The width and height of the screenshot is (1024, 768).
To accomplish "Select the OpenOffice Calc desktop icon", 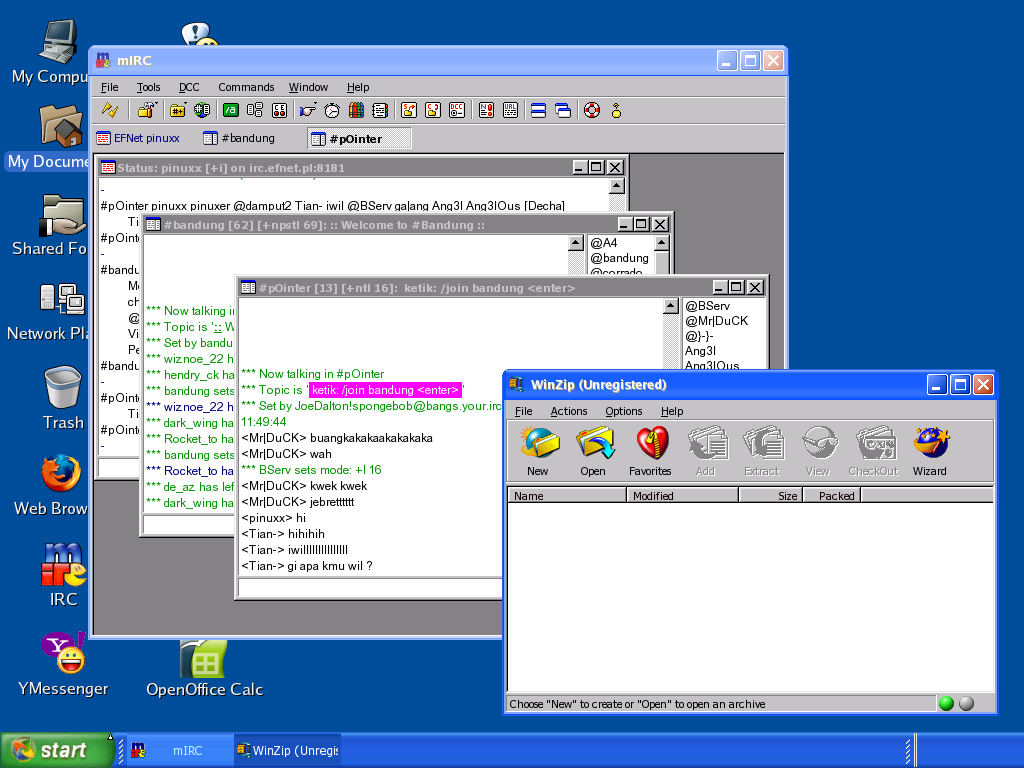I will [x=204, y=668].
